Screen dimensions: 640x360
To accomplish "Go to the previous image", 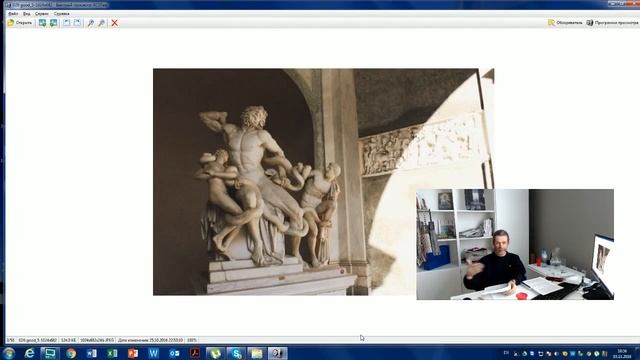I will [x=42, y=23].
